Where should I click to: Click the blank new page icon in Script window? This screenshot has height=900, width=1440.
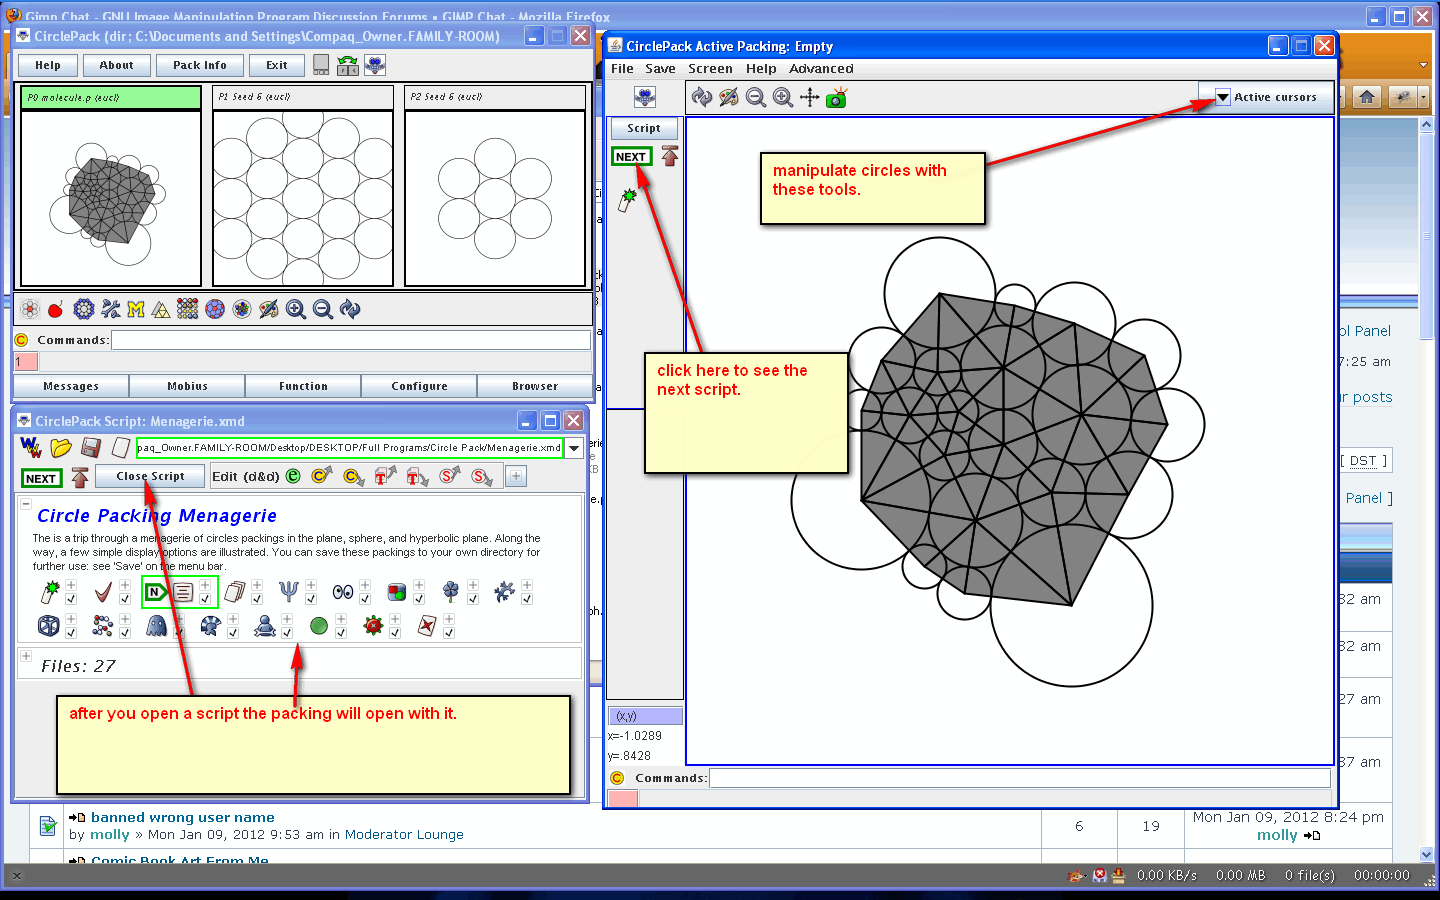(x=121, y=448)
